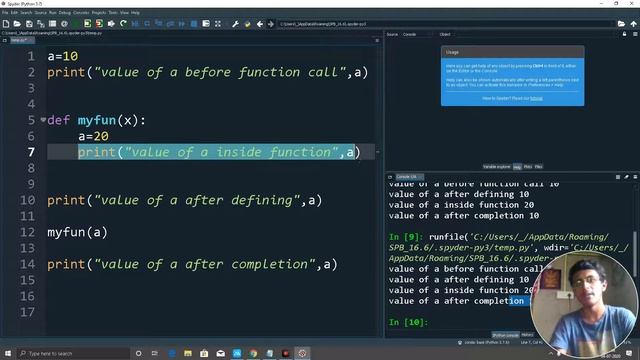The height and width of the screenshot is (360, 640).
Task: Click the debug step icon
Action: pyautogui.click(x=147, y=24)
